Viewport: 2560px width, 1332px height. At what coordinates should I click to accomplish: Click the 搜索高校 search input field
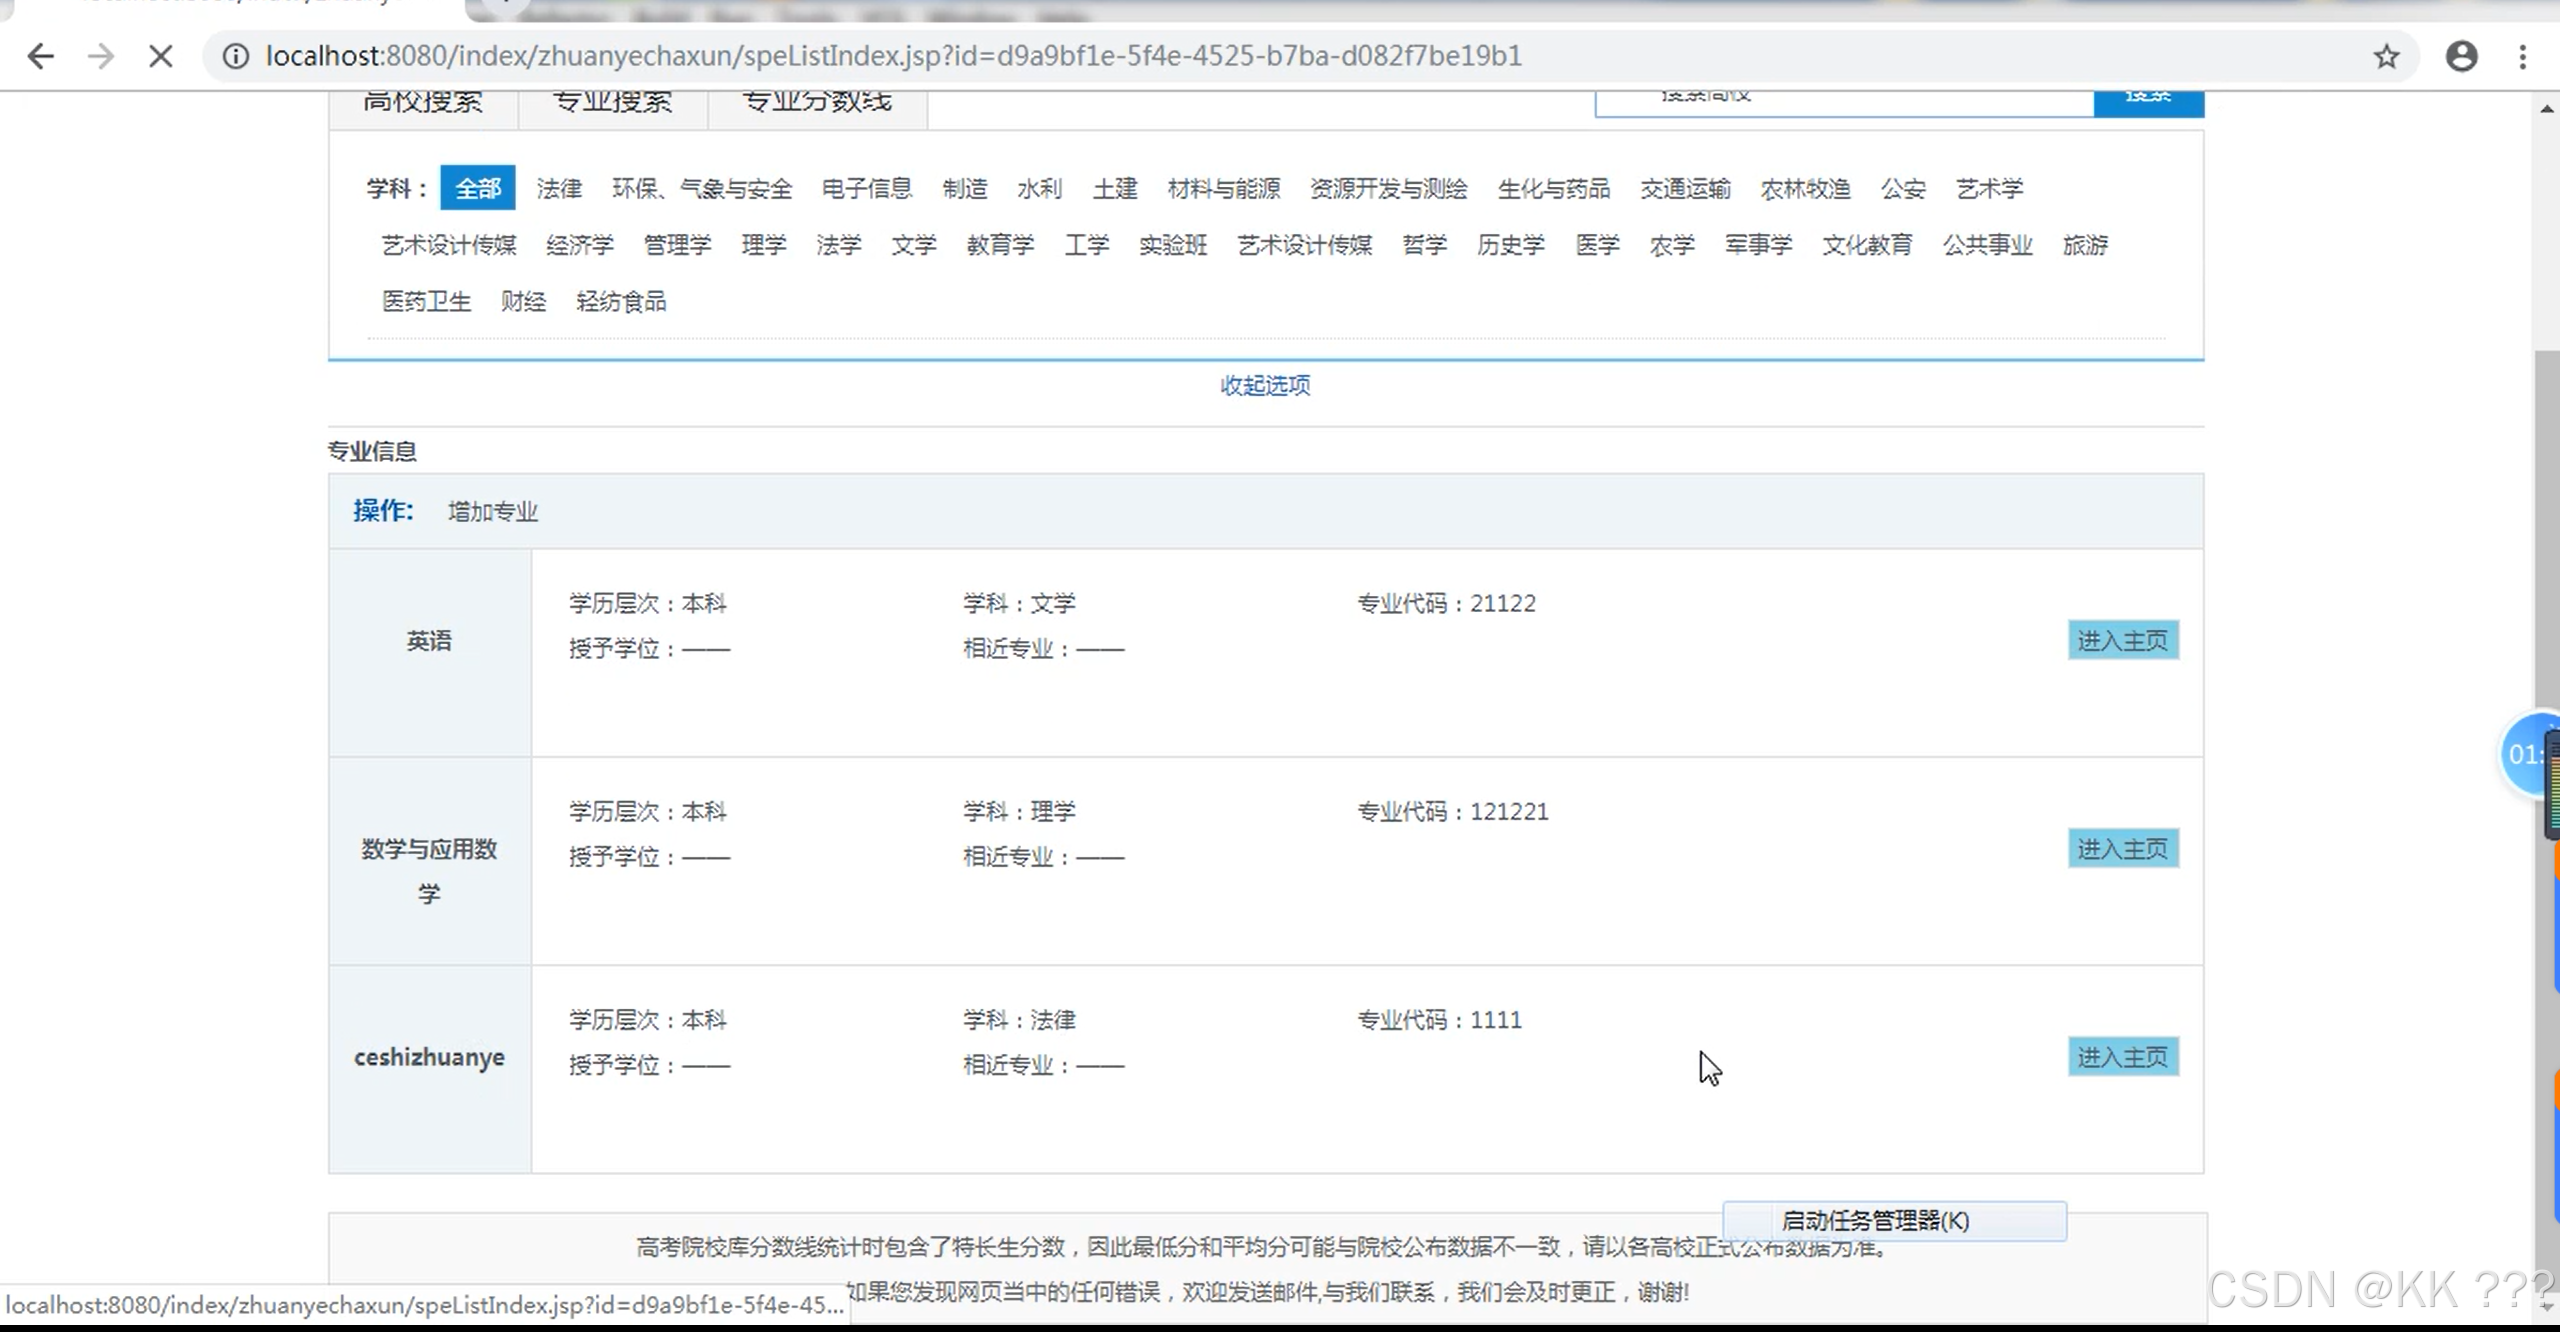point(1843,99)
